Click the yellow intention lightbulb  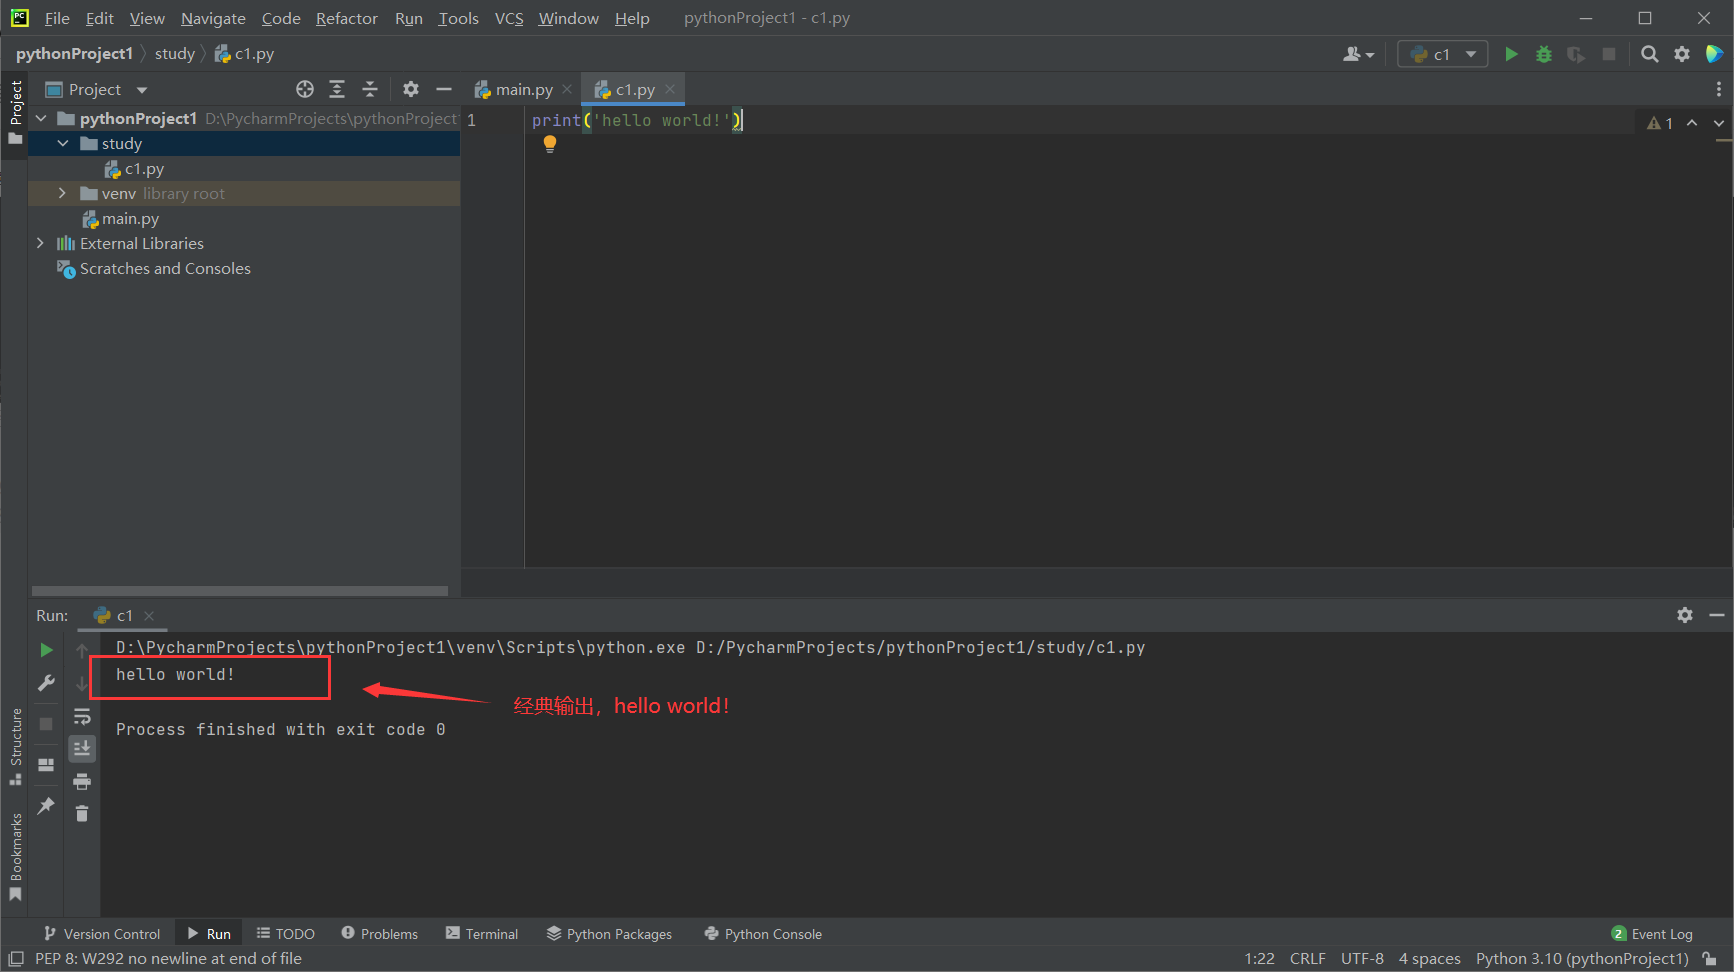[x=549, y=144]
